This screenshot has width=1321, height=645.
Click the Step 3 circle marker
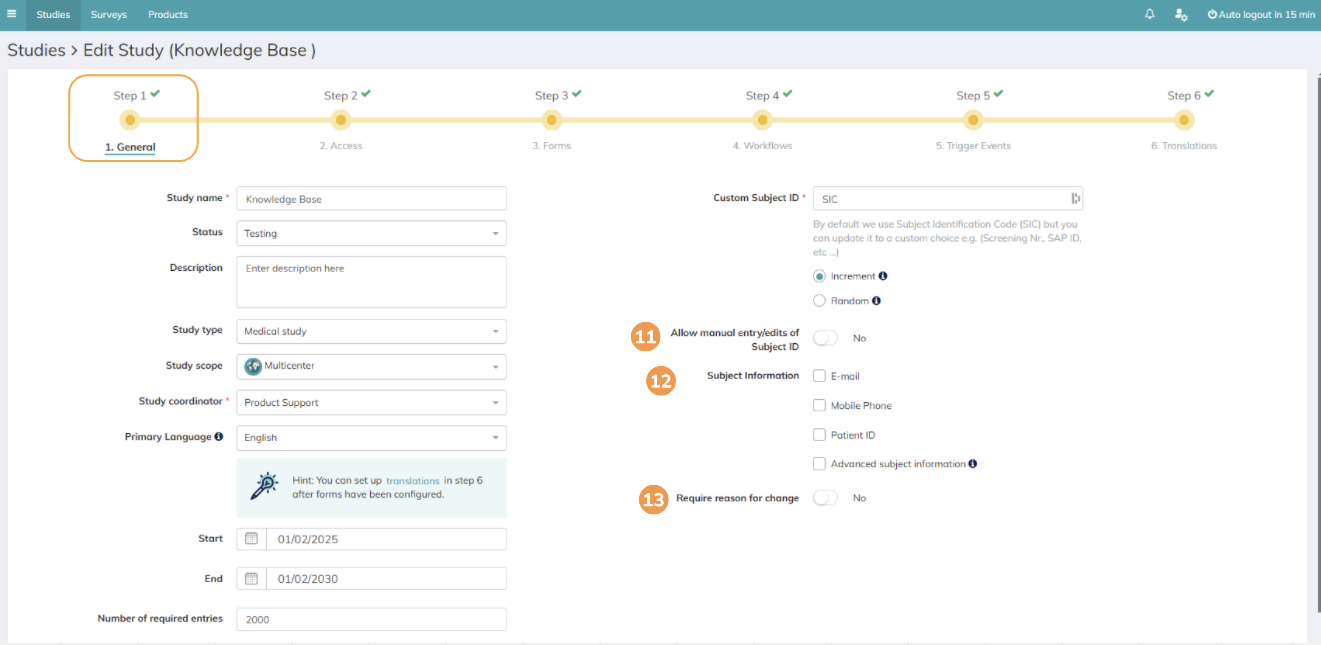pyautogui.click(x=552, y=120)
